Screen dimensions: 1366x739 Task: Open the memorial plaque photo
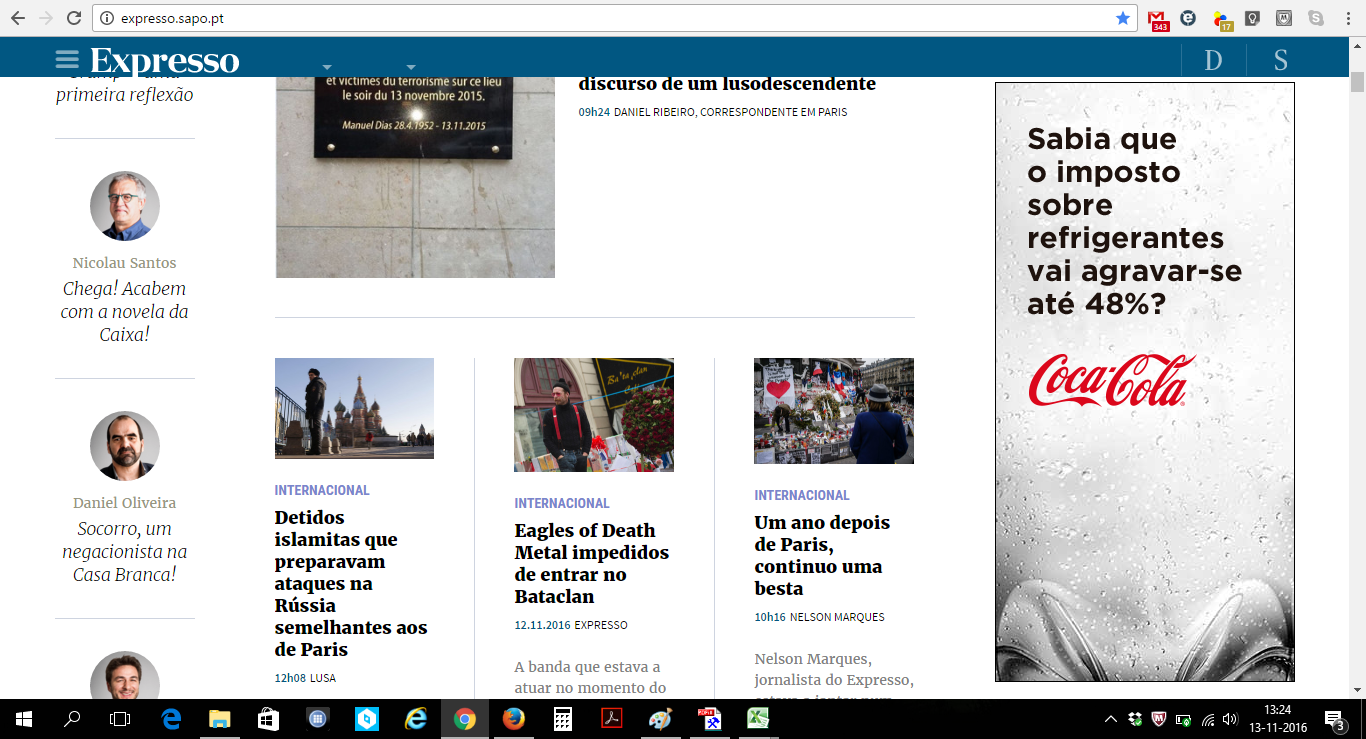[x=415, y=177]
